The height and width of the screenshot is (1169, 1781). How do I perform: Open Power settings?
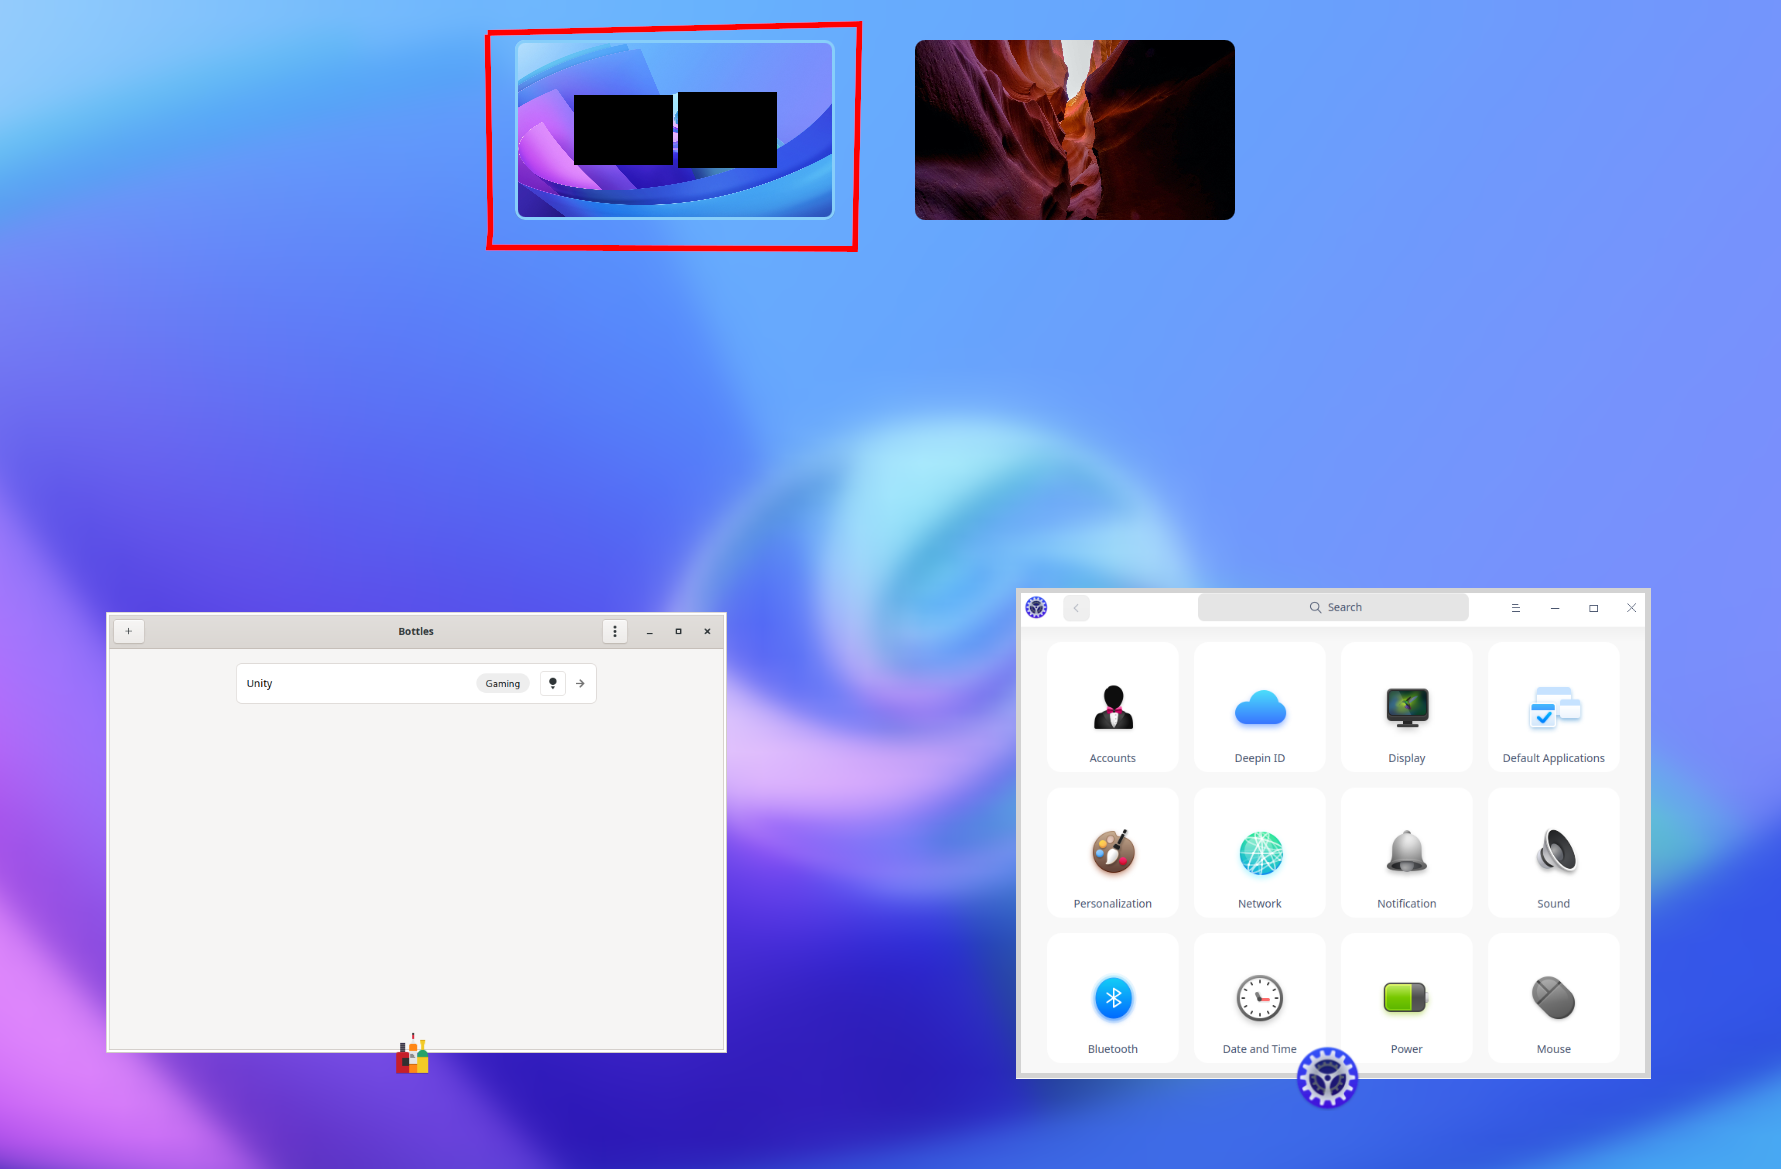click(x=1406, y=997)
